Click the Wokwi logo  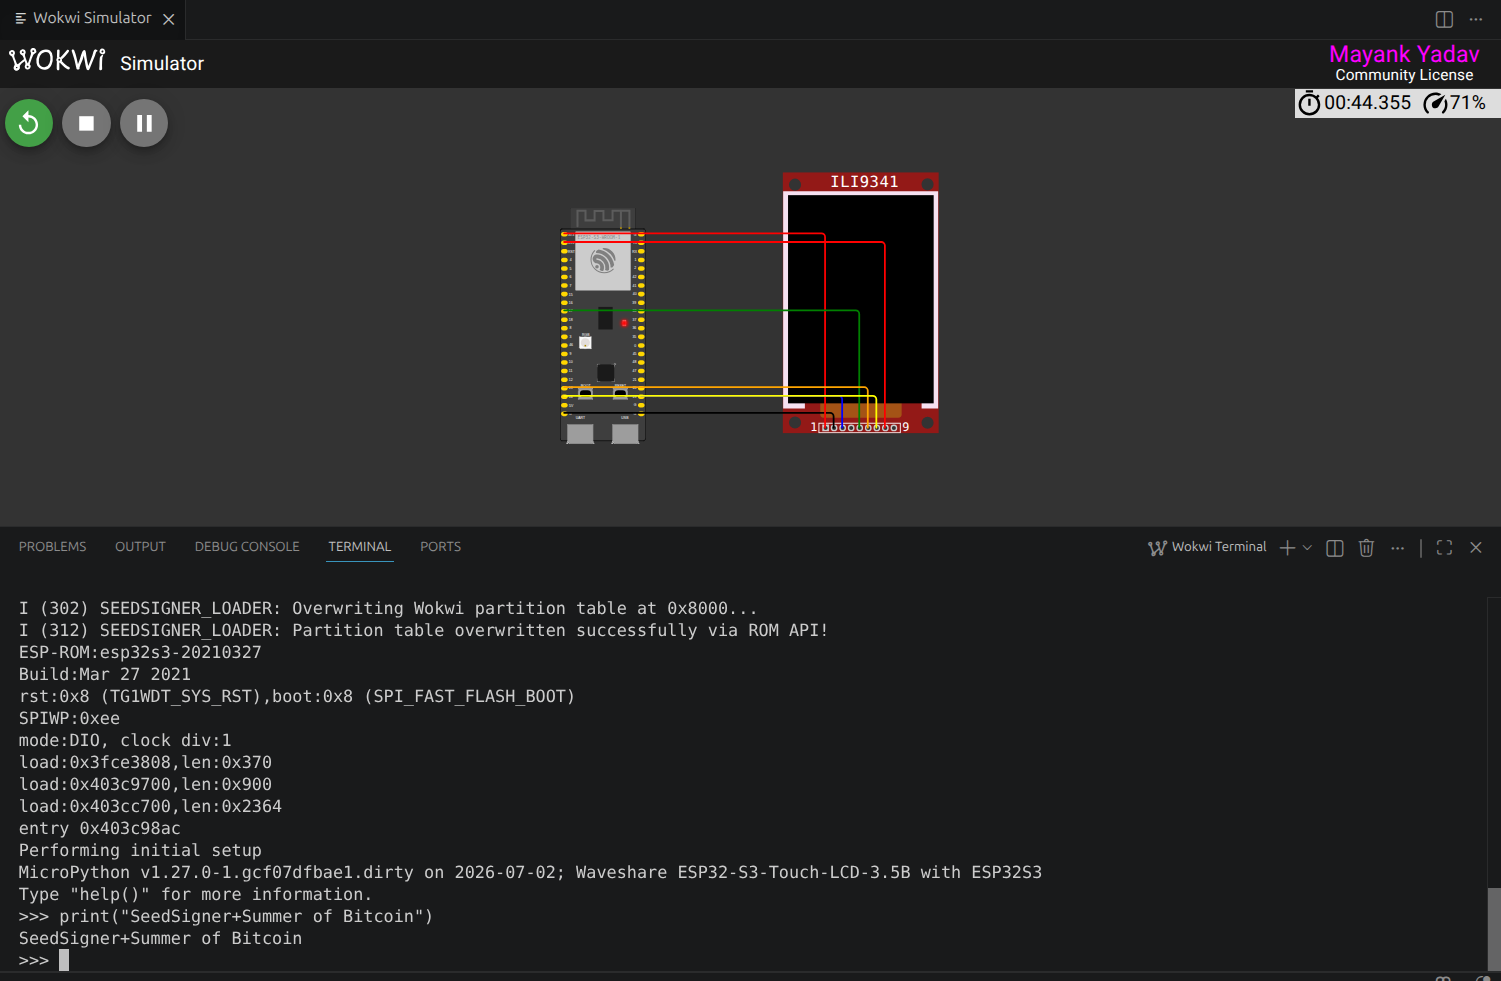pos(57,60)
